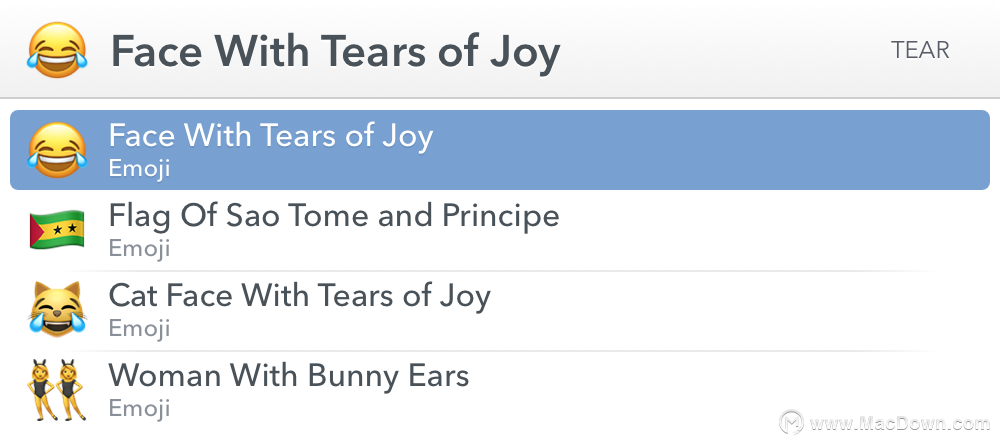Screen dimensions: 1000x440
Task: Click the Emoji subtitle in the highlighted row
Action: [139, 169]
